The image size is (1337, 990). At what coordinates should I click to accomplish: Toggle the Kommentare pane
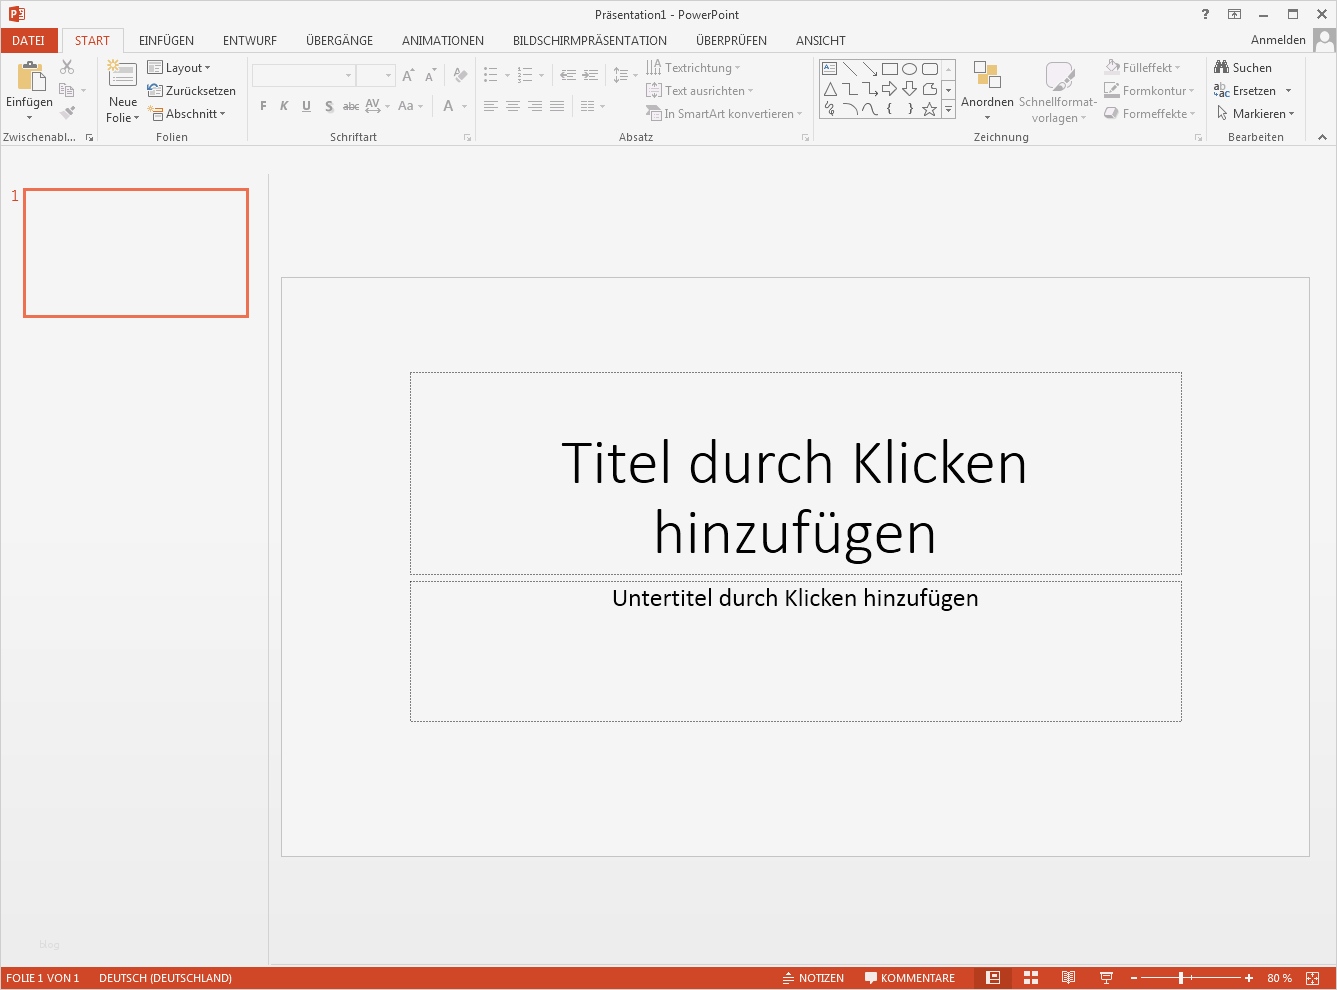[910, 978]
